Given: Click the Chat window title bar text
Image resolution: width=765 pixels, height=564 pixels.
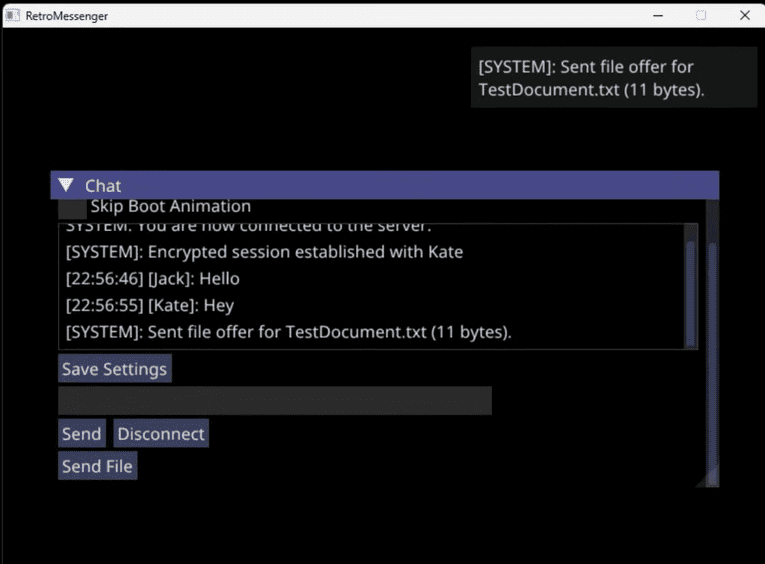Looking at the screenshot, I should pyautogui.click(x=103, y=185).
